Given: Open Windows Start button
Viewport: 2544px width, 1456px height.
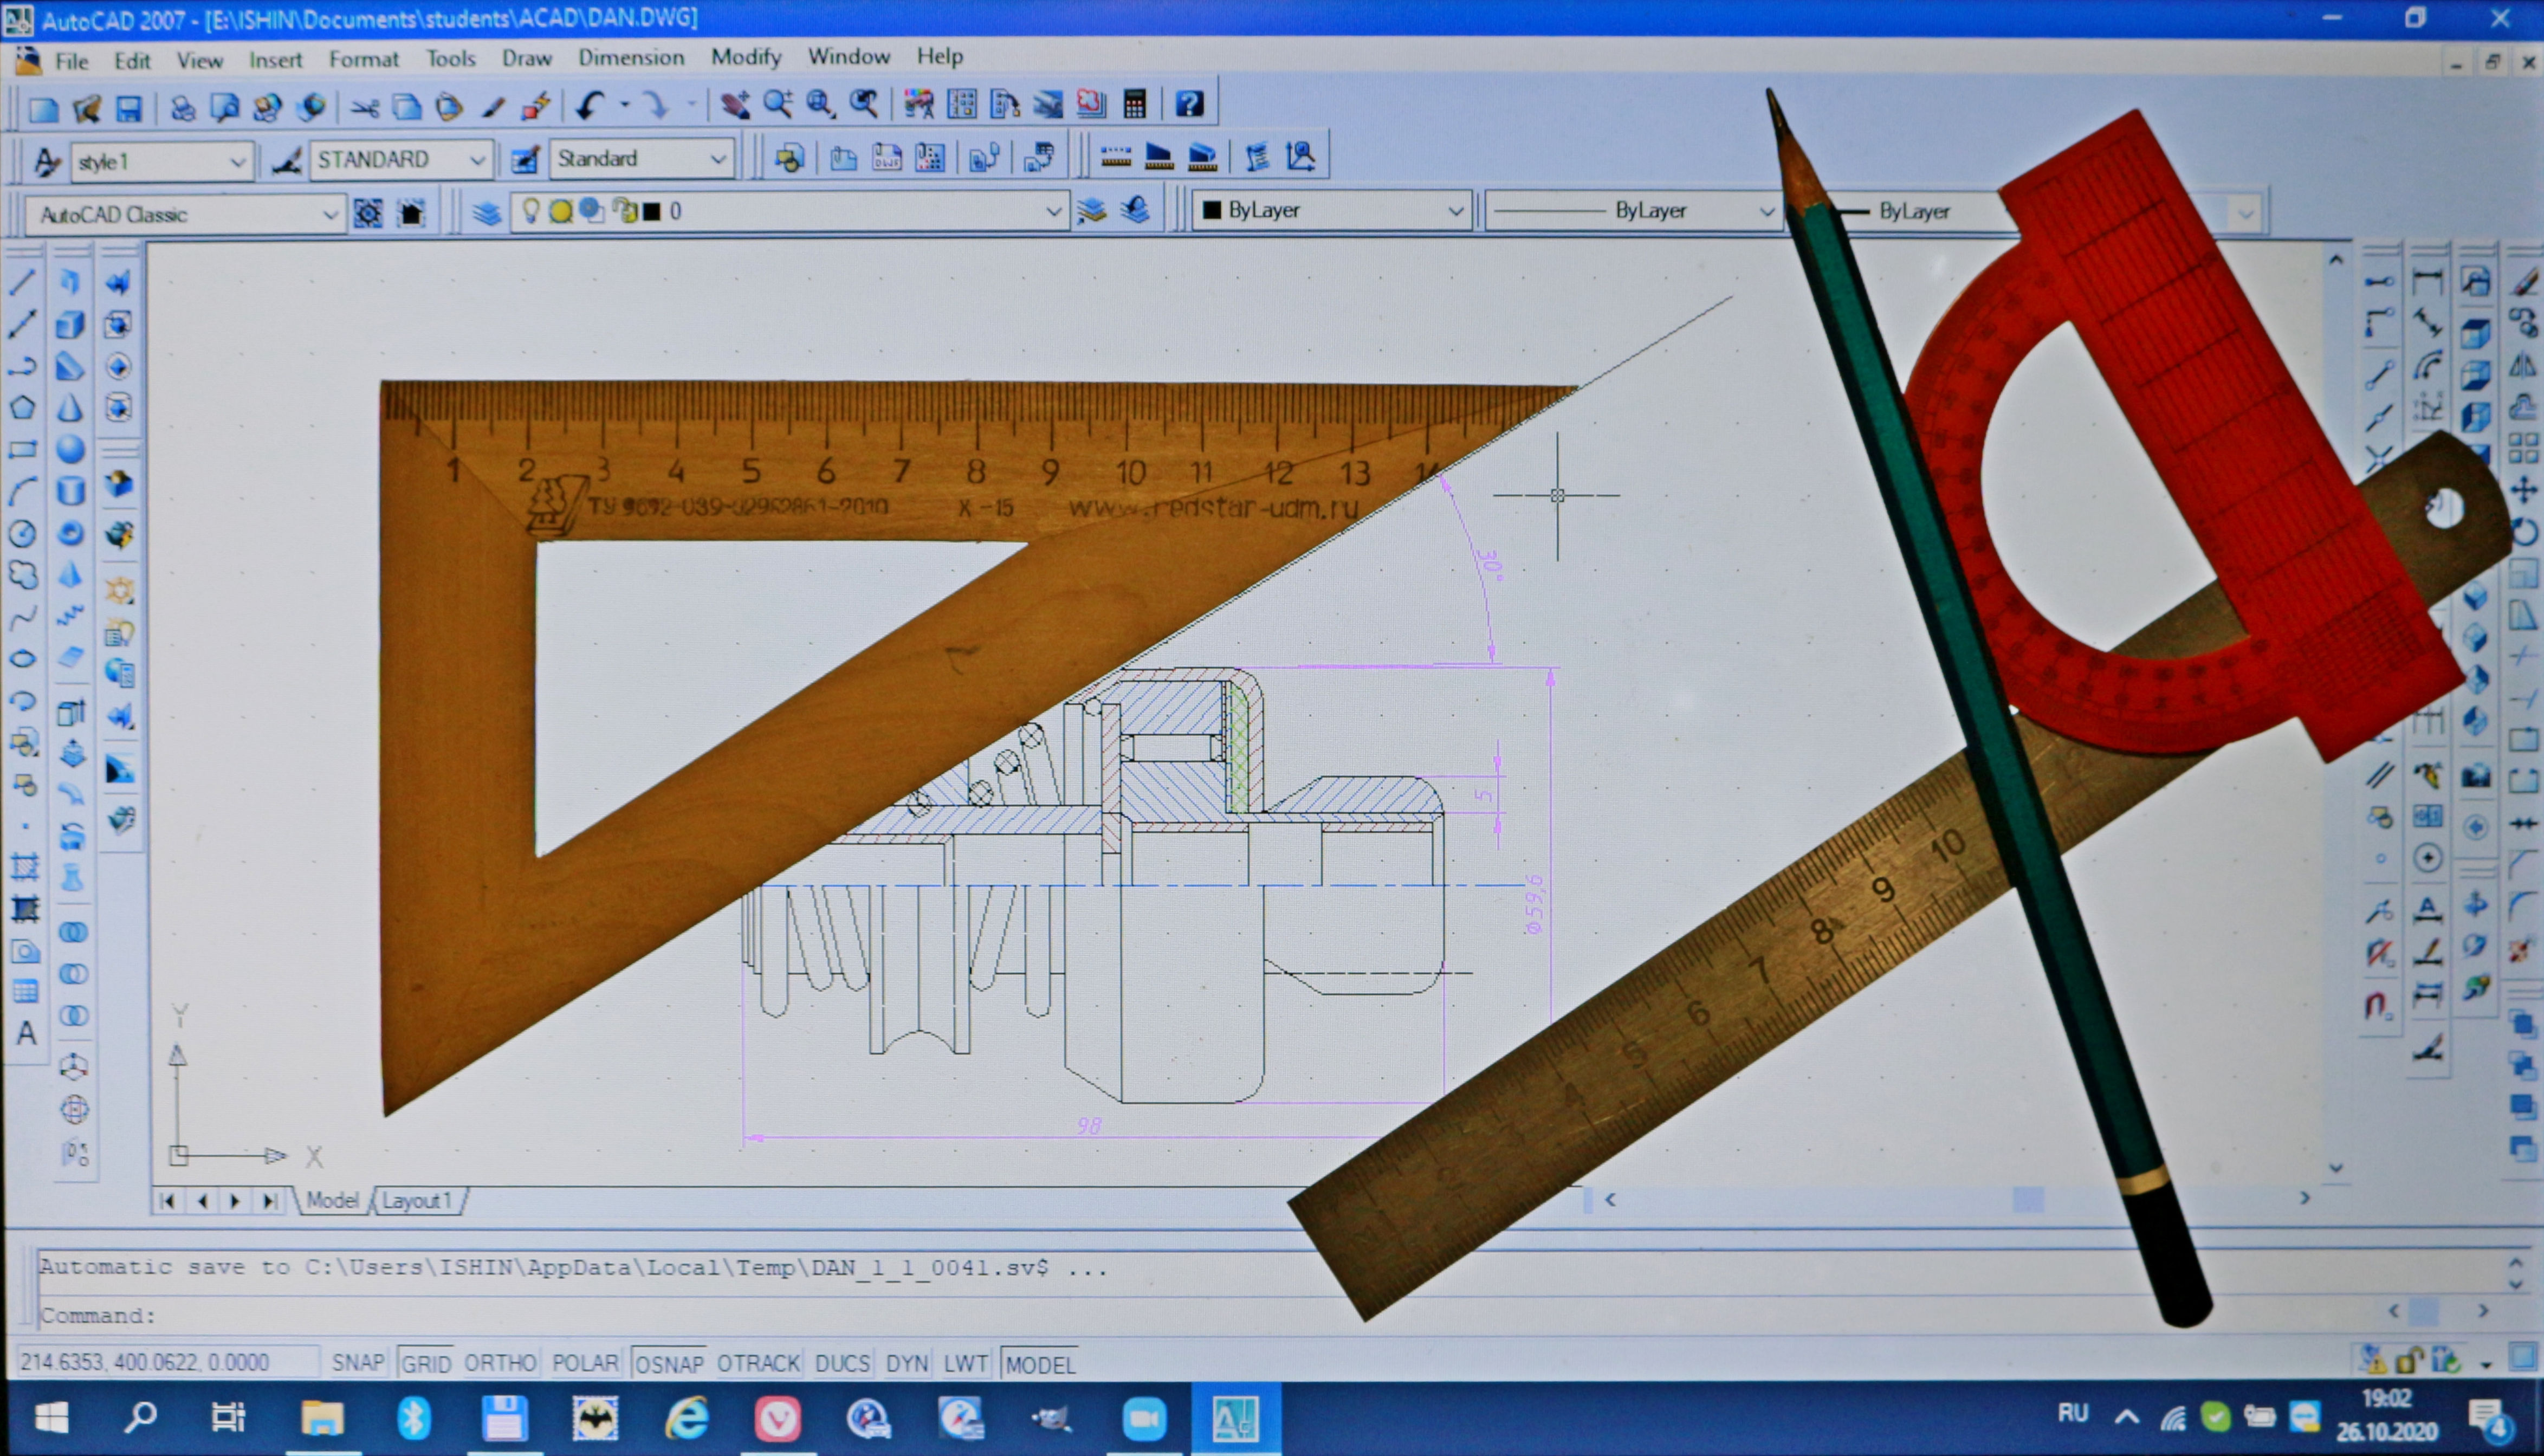Looking at the screenshot, I should click(x=51, y=1417).
